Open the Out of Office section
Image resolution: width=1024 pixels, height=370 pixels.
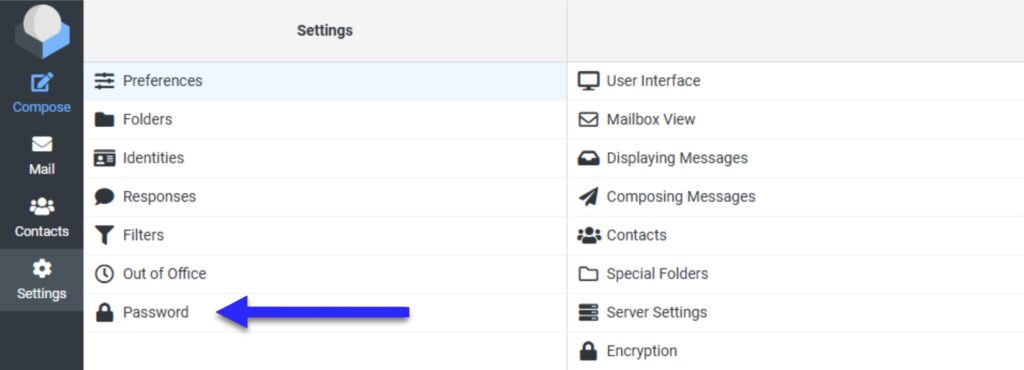pyautogui.click(x=325, y=273)
